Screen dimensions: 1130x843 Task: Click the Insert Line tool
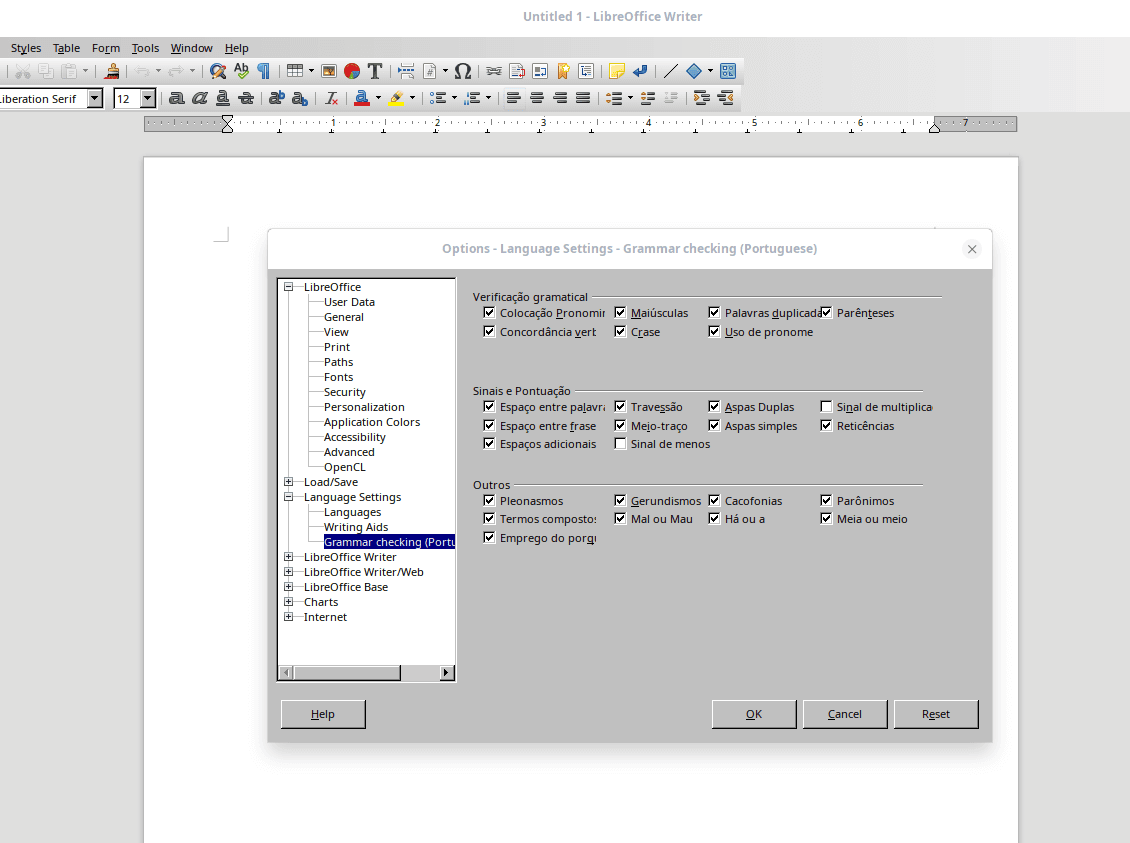(670, 71)
